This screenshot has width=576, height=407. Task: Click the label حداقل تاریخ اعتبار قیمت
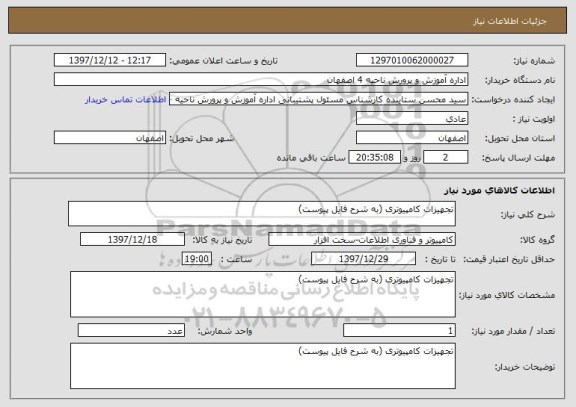pos(509,259)
